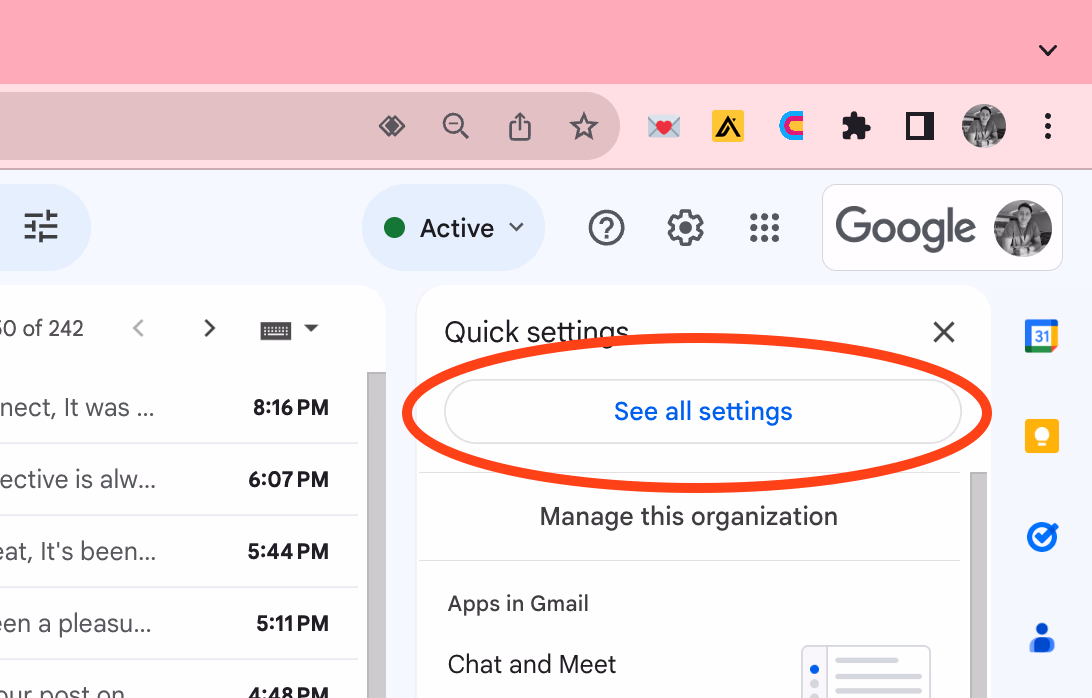Zoom out using the magnifier icon
This screenshot has height=698, width=1092.
(456, 127)
